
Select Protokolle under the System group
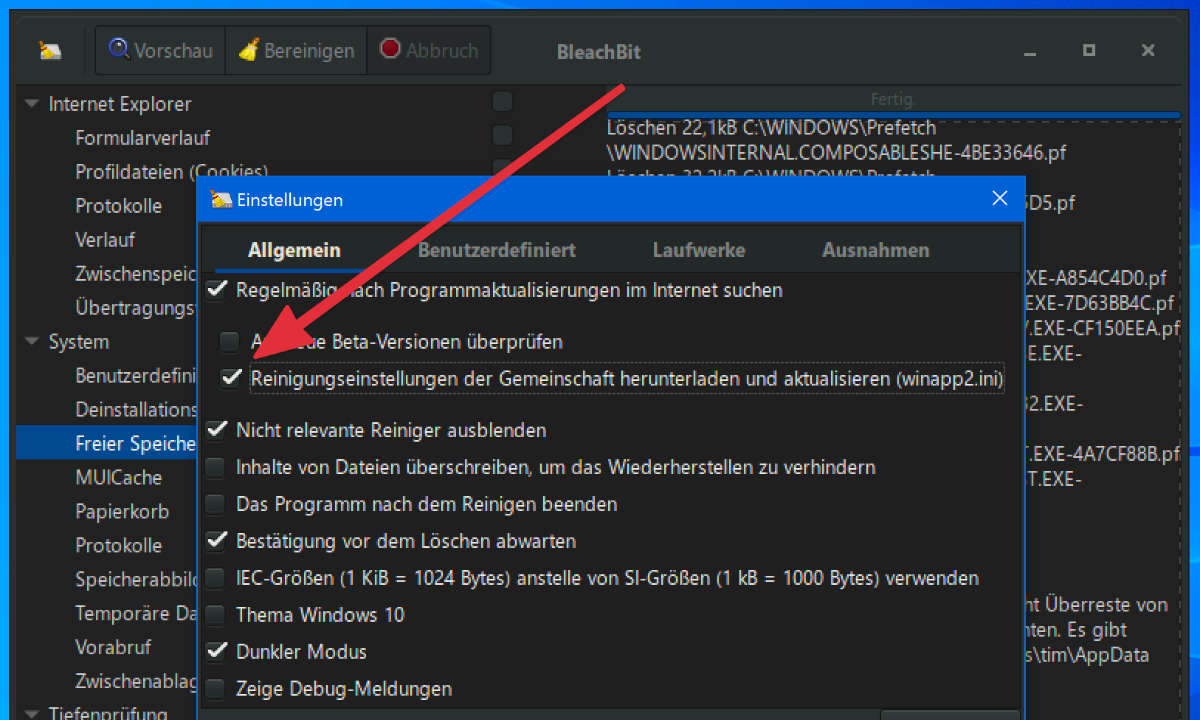tap(119, 545)
